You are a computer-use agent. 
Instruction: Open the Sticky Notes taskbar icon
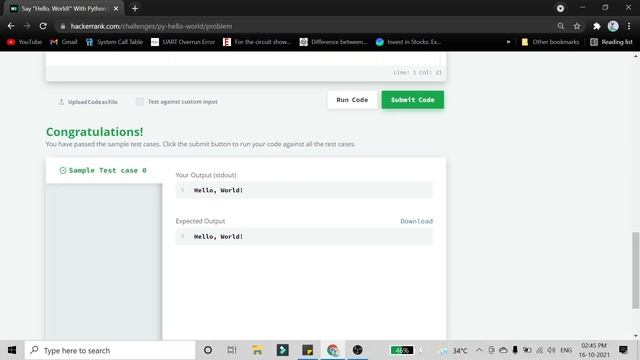(307, 350)
